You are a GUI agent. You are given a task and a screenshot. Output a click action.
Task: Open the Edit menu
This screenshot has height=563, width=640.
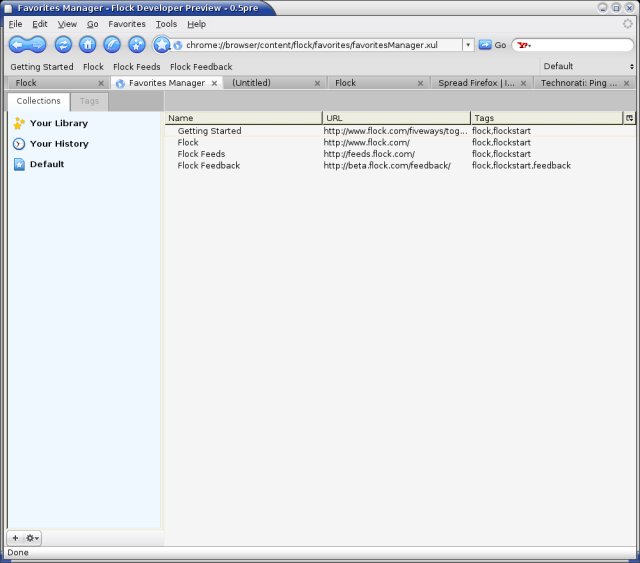(40, 24)
